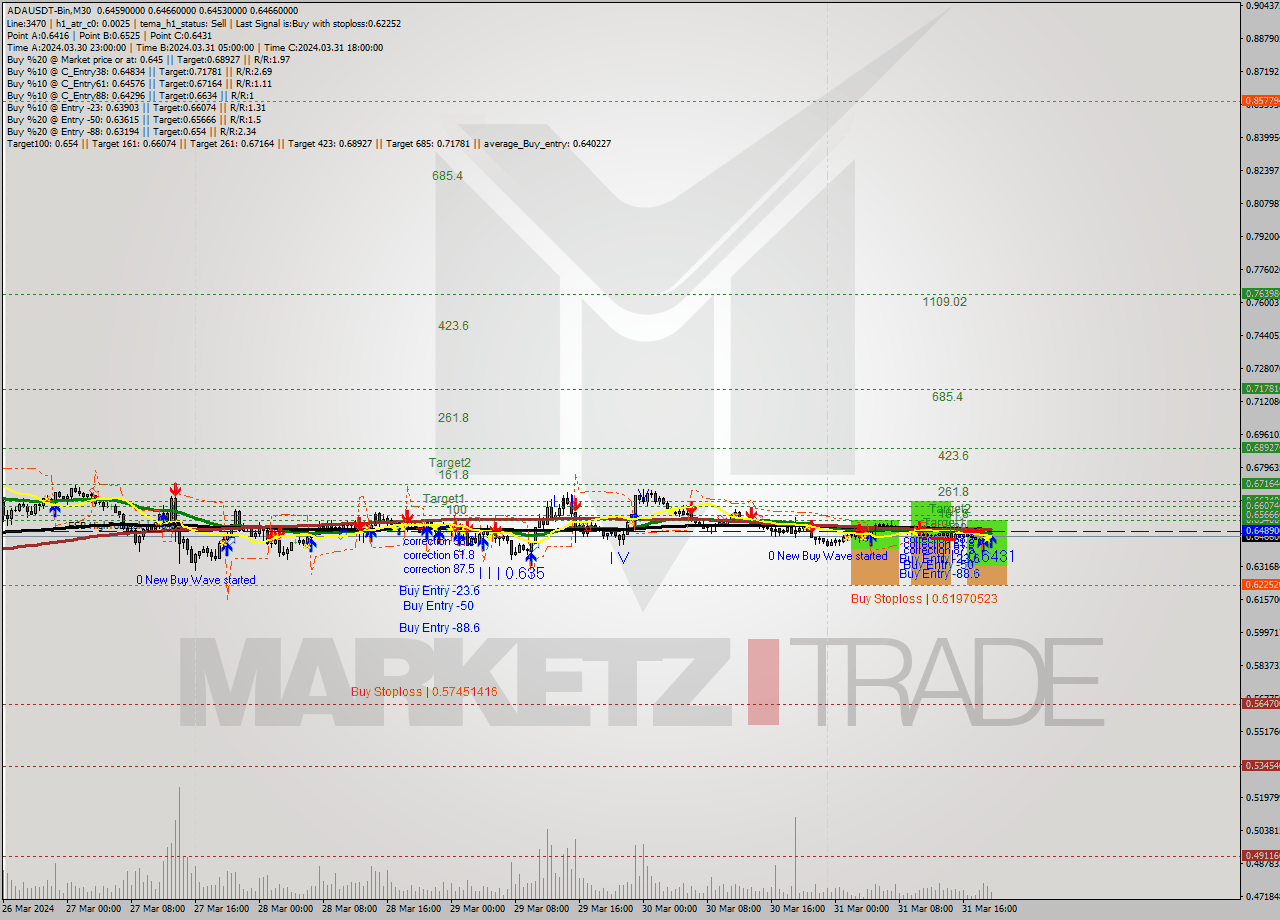Click the red 0.49116 price level tag

1260,856
